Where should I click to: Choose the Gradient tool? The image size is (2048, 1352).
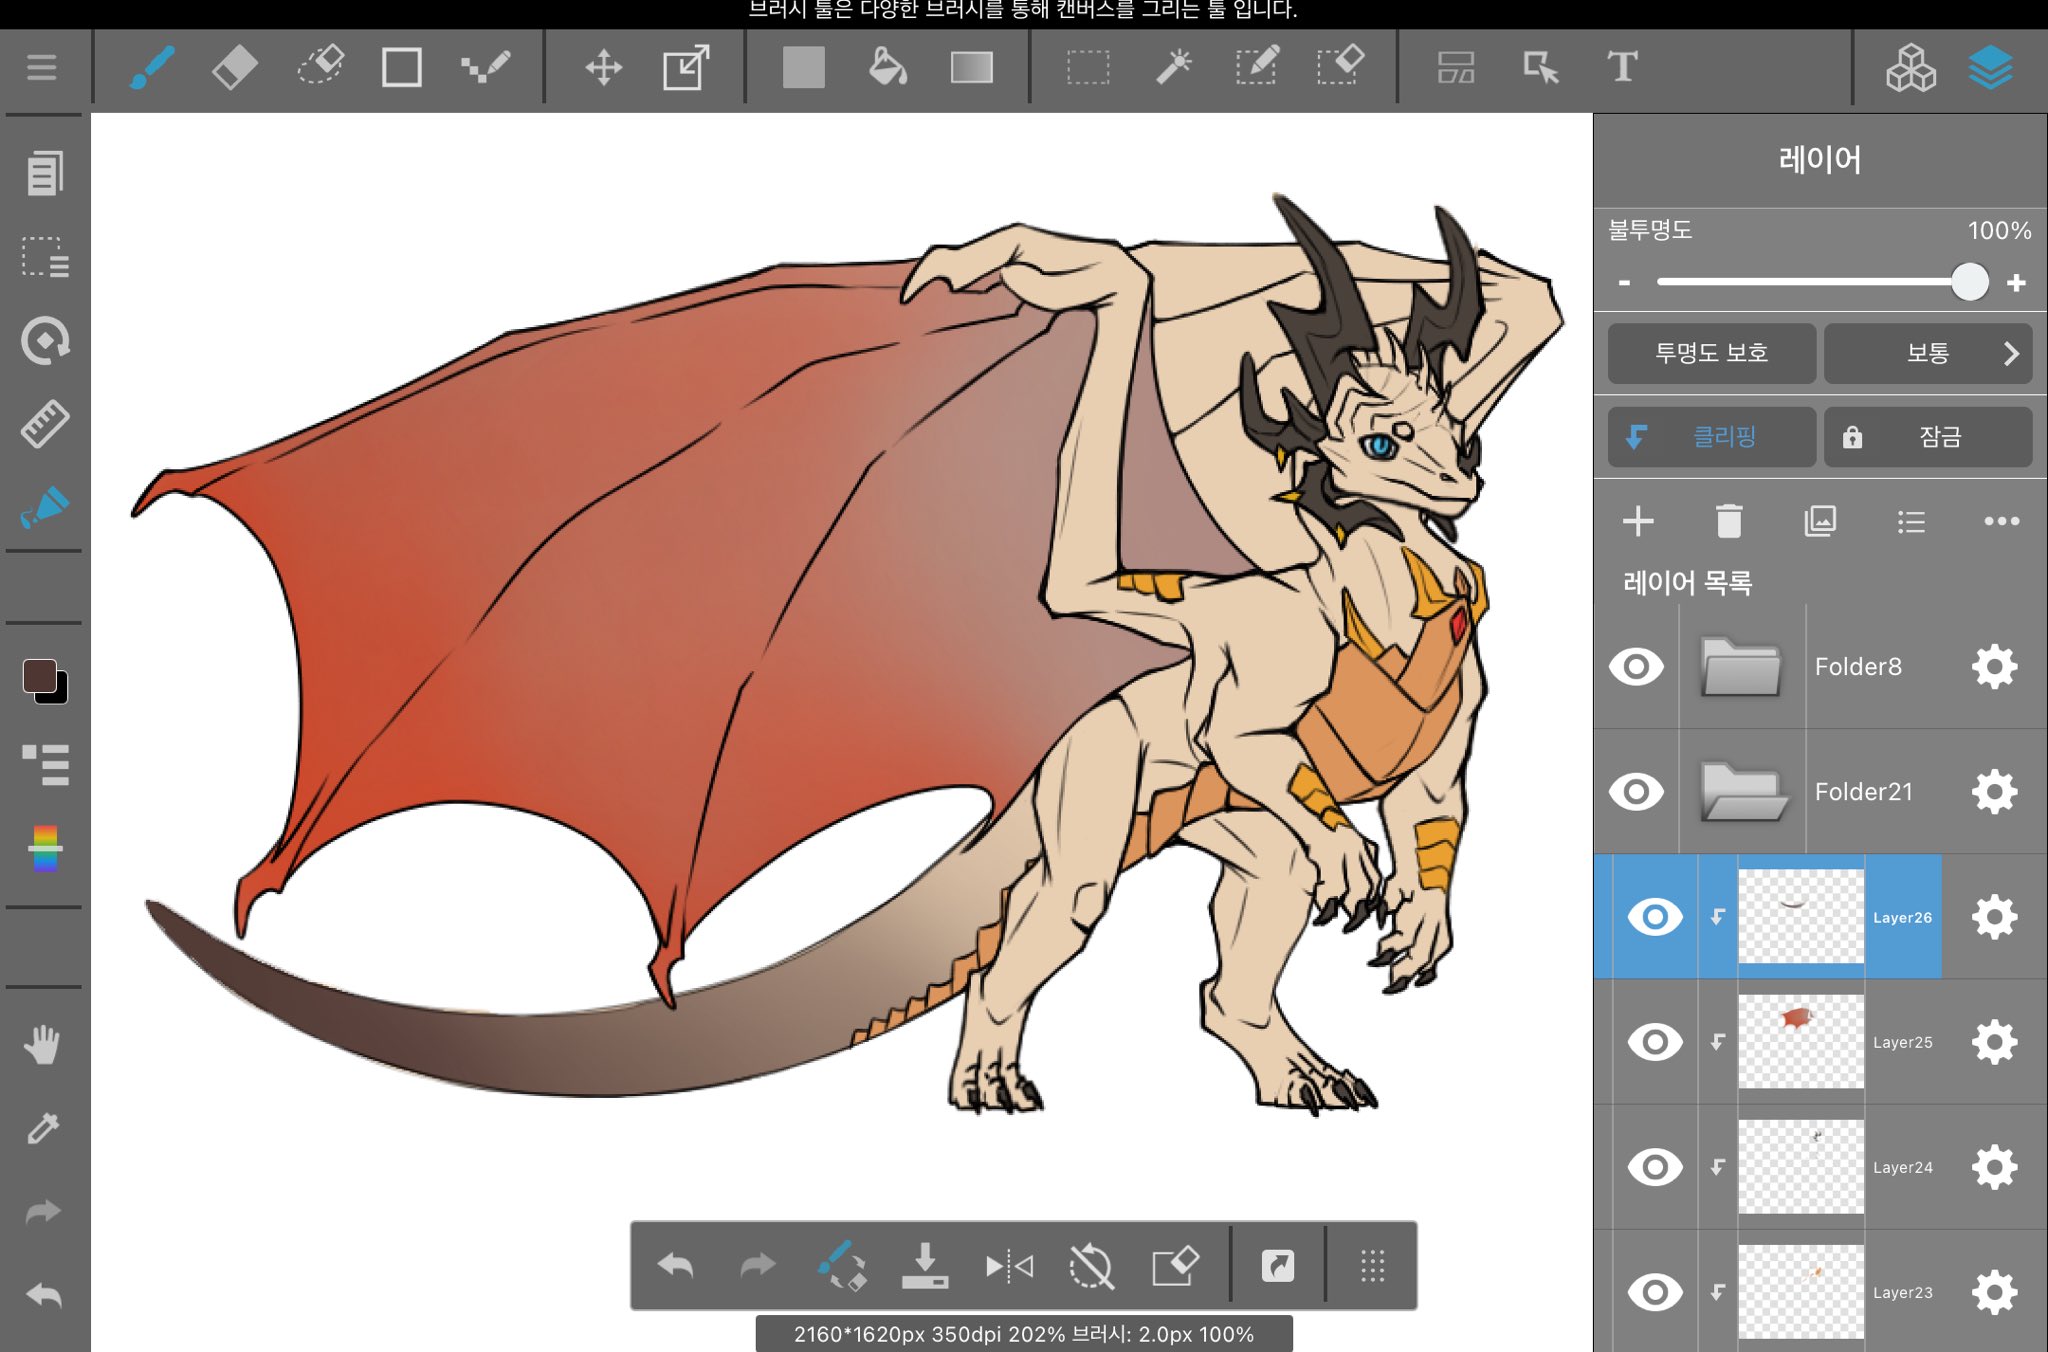[971, 68]
